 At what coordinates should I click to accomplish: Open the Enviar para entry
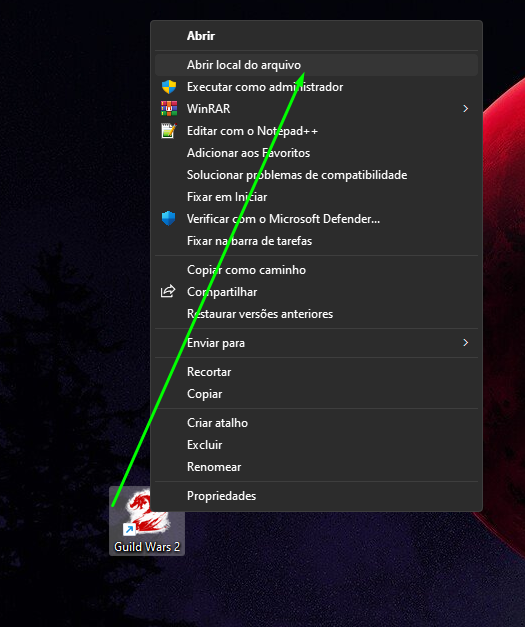pos(316,343)
